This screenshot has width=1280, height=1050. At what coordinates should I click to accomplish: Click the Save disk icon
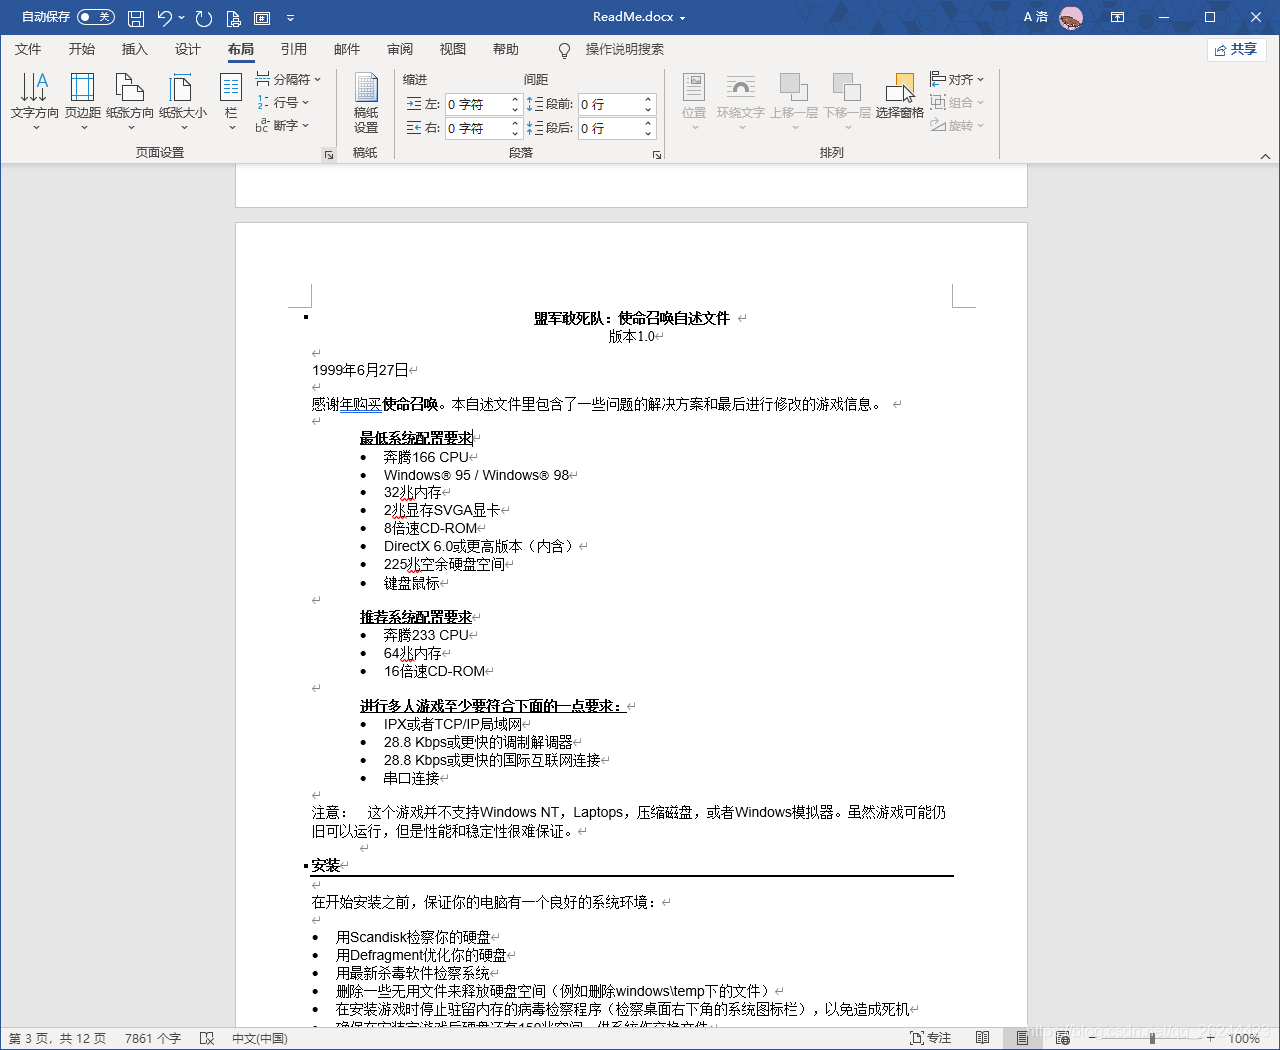pos(136,17)
